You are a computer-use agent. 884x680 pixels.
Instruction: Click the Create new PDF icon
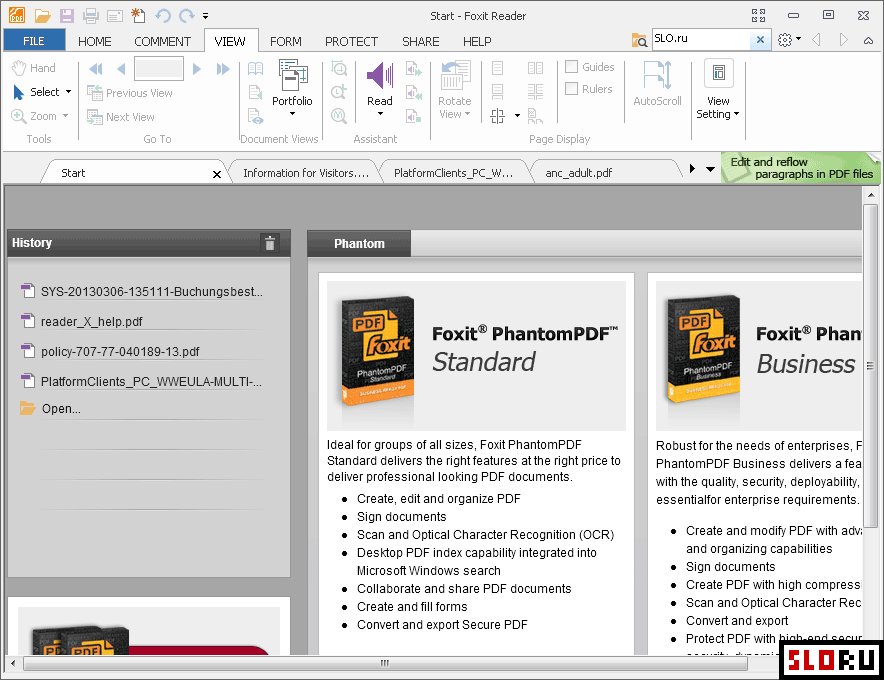pyautogui.click(x=138, y=16)
